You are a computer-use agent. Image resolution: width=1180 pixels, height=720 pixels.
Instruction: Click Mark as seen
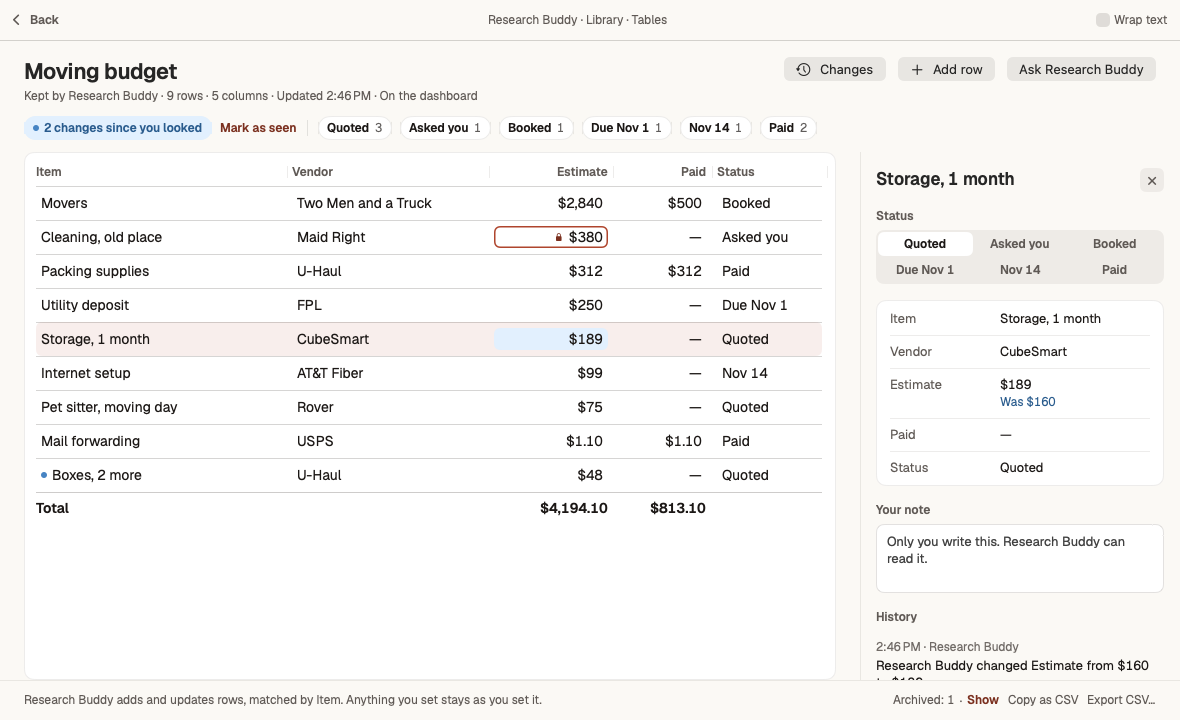pyautogui.click(x=258, y=128)
